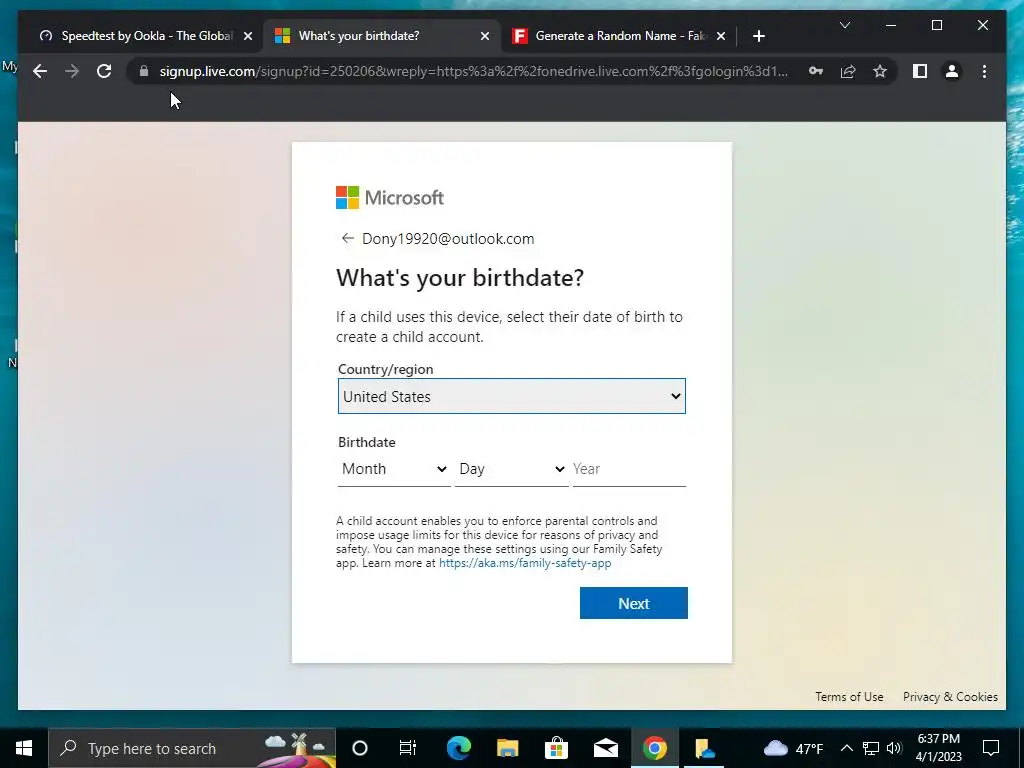1024x768 pixels.
Task: Click taskbar search box
Action: (192, 748)
